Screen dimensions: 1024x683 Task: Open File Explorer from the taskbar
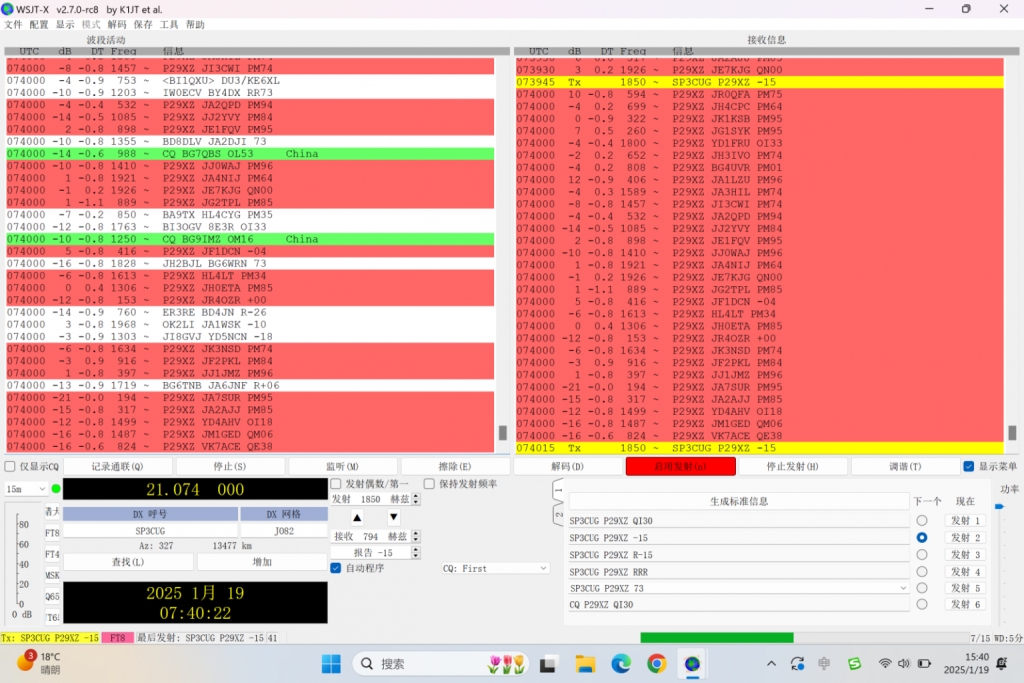(x=584, y=663)
